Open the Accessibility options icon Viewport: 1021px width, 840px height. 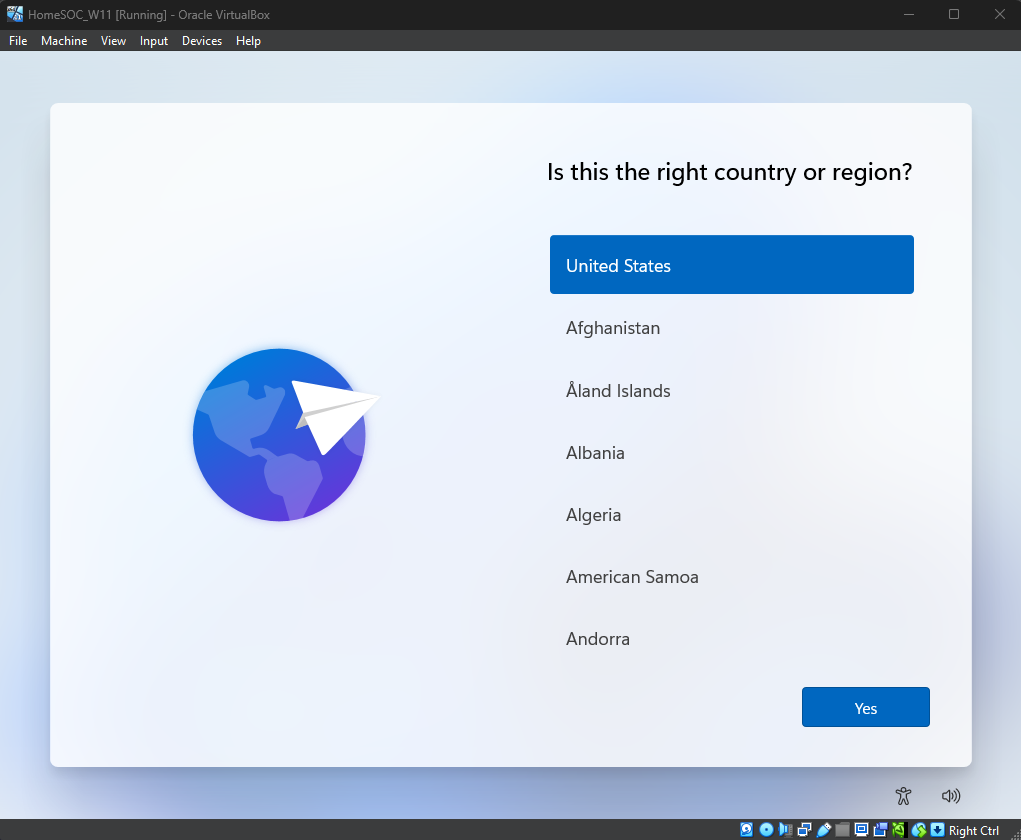(904, 796)
